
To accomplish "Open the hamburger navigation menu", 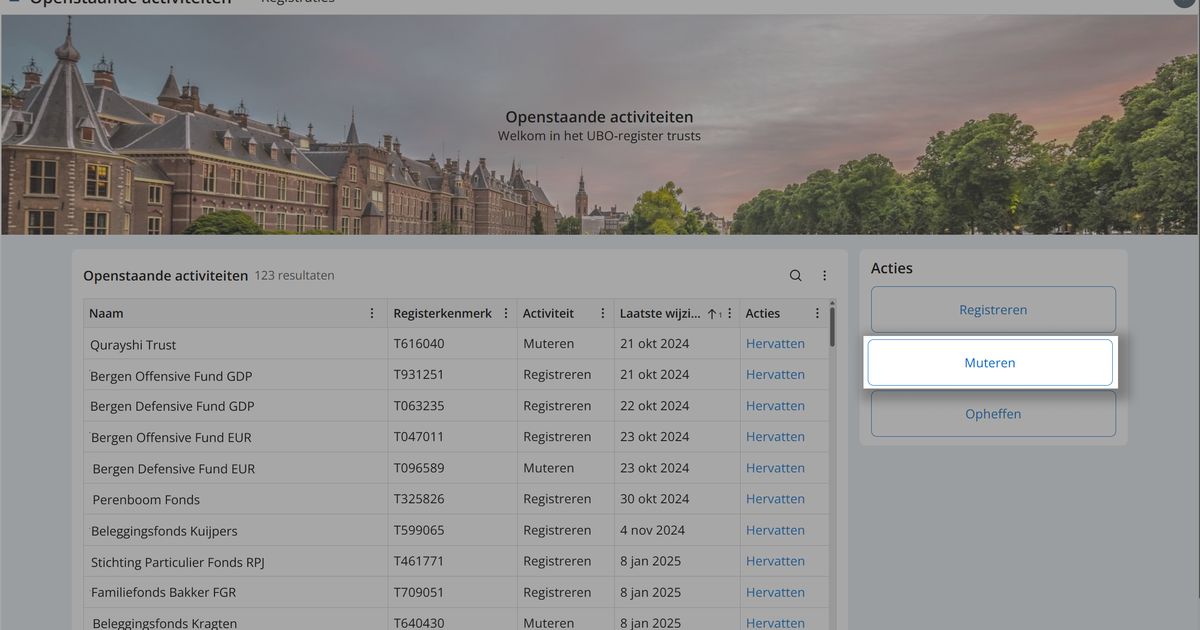I will click(x=14, y=3).
